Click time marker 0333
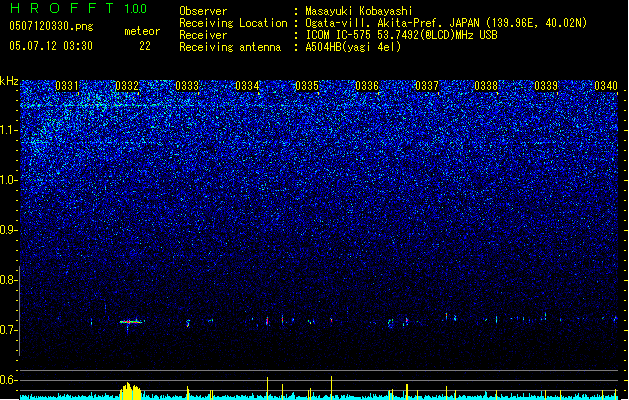Image resolution: width=629 pixels, height=400 pixels. [187, 86]
